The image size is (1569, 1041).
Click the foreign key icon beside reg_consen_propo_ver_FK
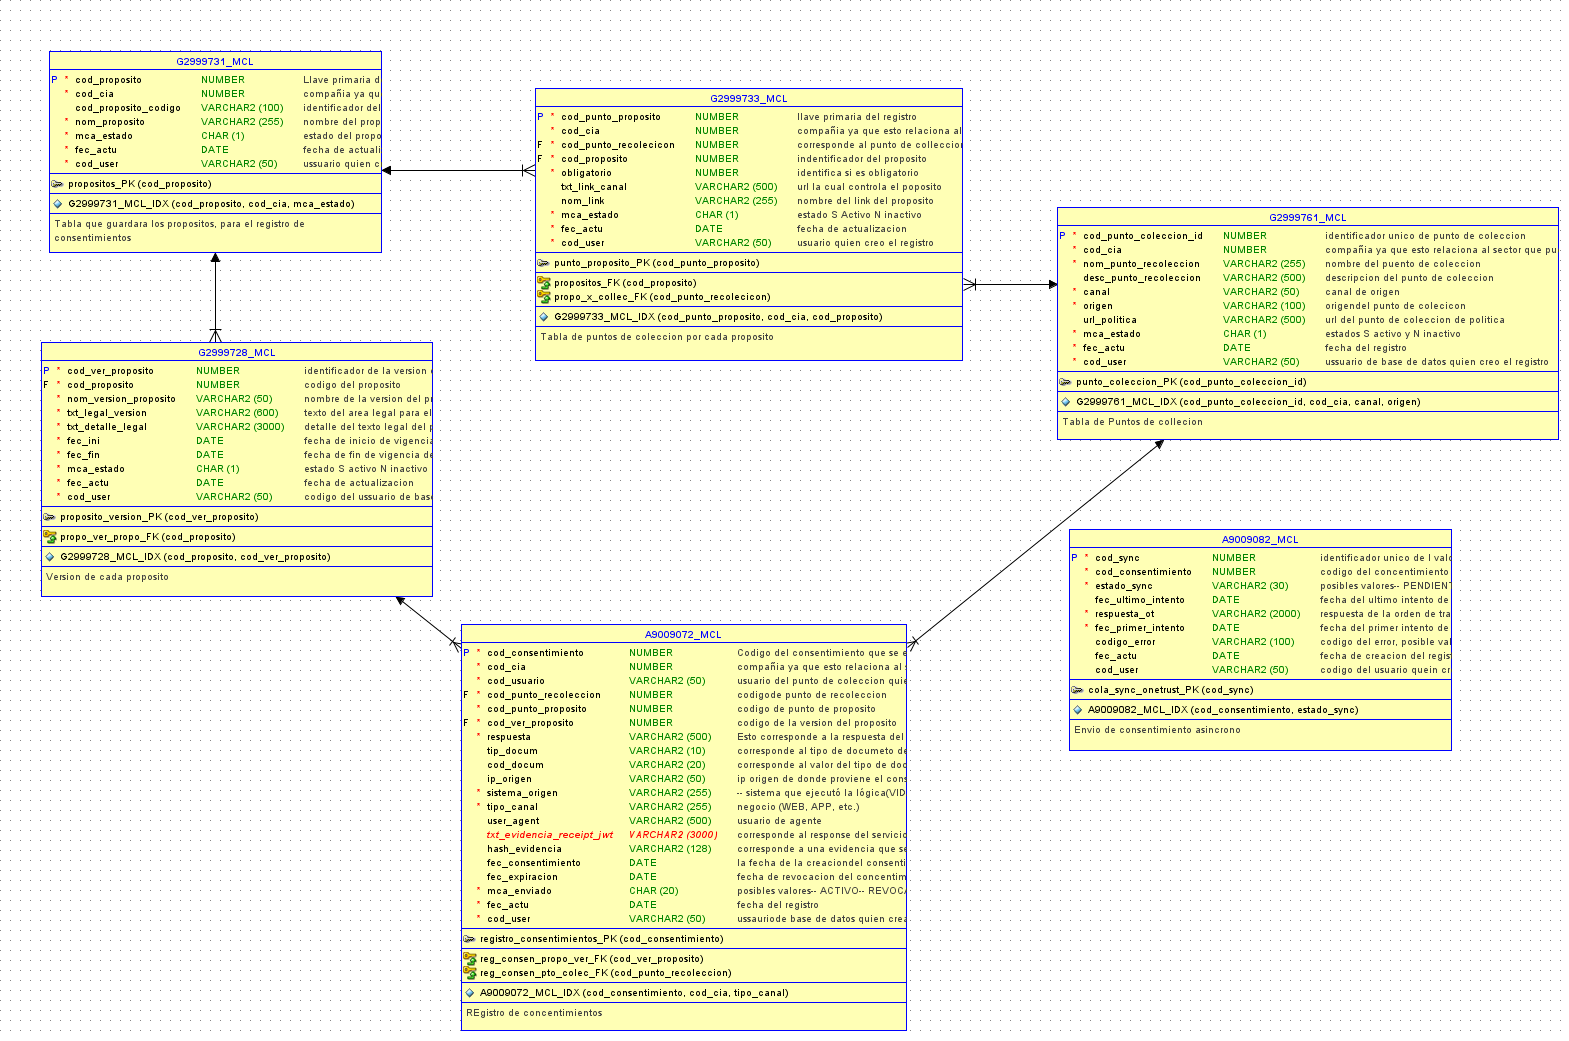tap(470, 959)
